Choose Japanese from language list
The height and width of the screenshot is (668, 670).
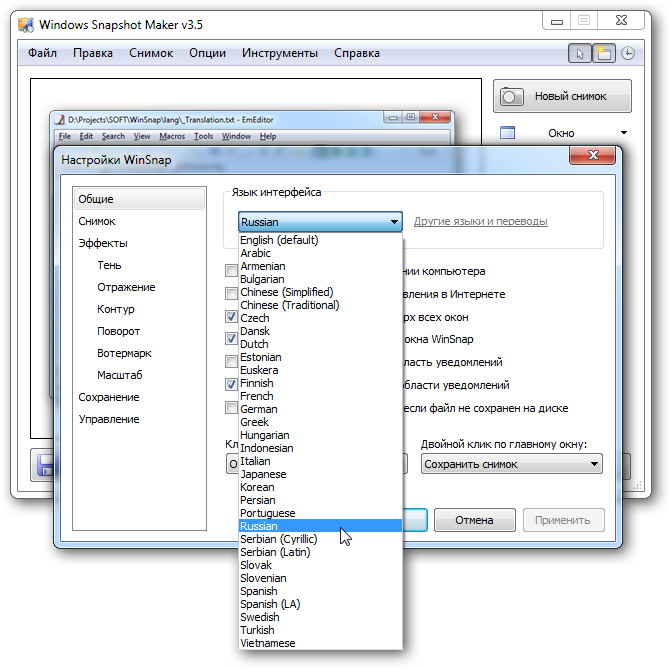pos(320,474)
